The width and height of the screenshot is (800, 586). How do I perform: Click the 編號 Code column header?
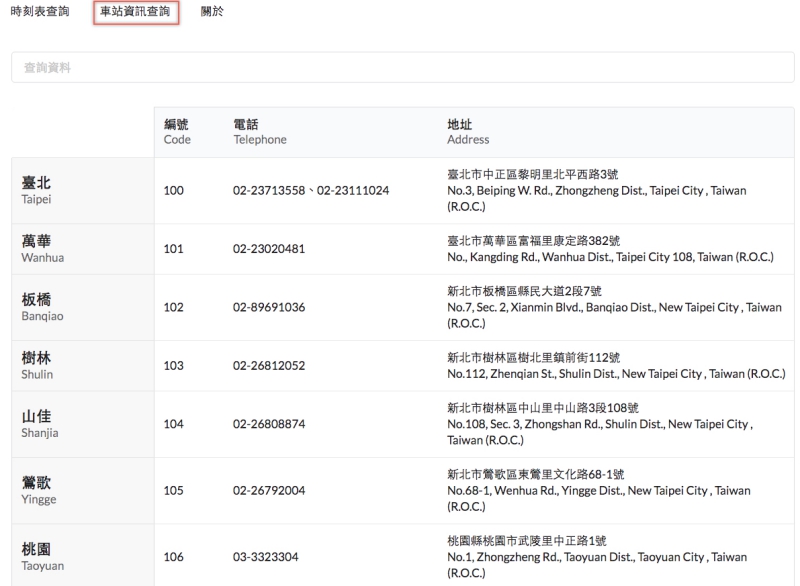click(176, 132)
